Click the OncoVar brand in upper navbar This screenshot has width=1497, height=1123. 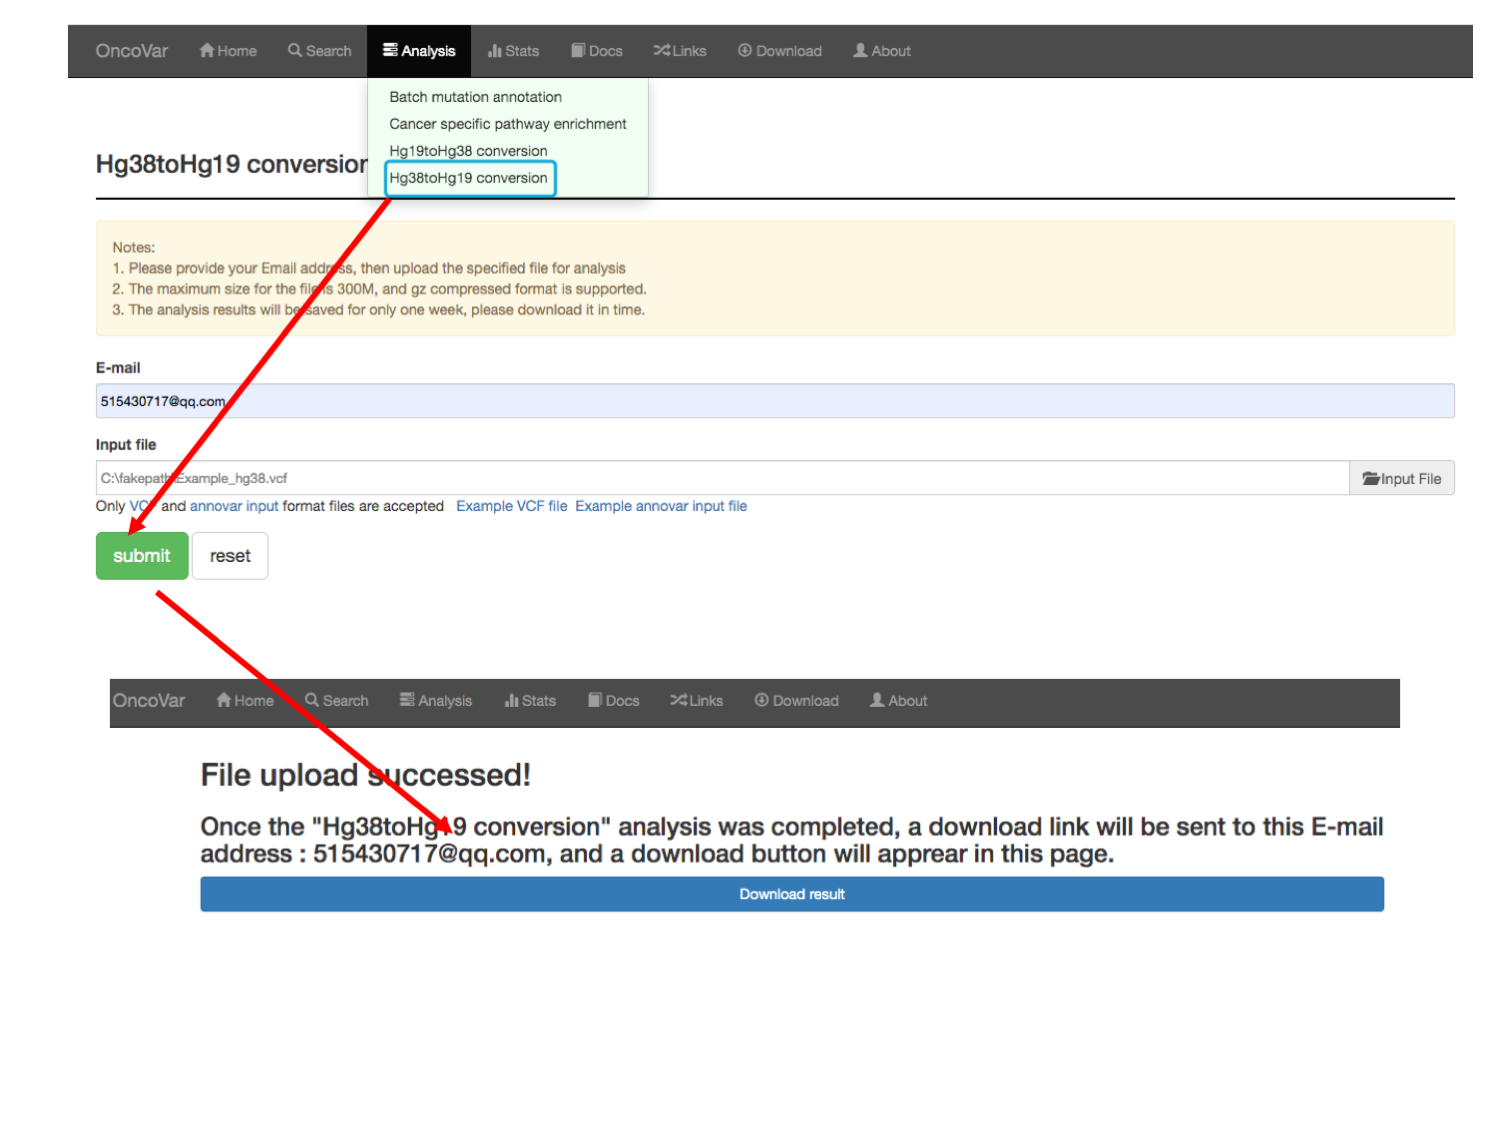(x=131, y=51)
